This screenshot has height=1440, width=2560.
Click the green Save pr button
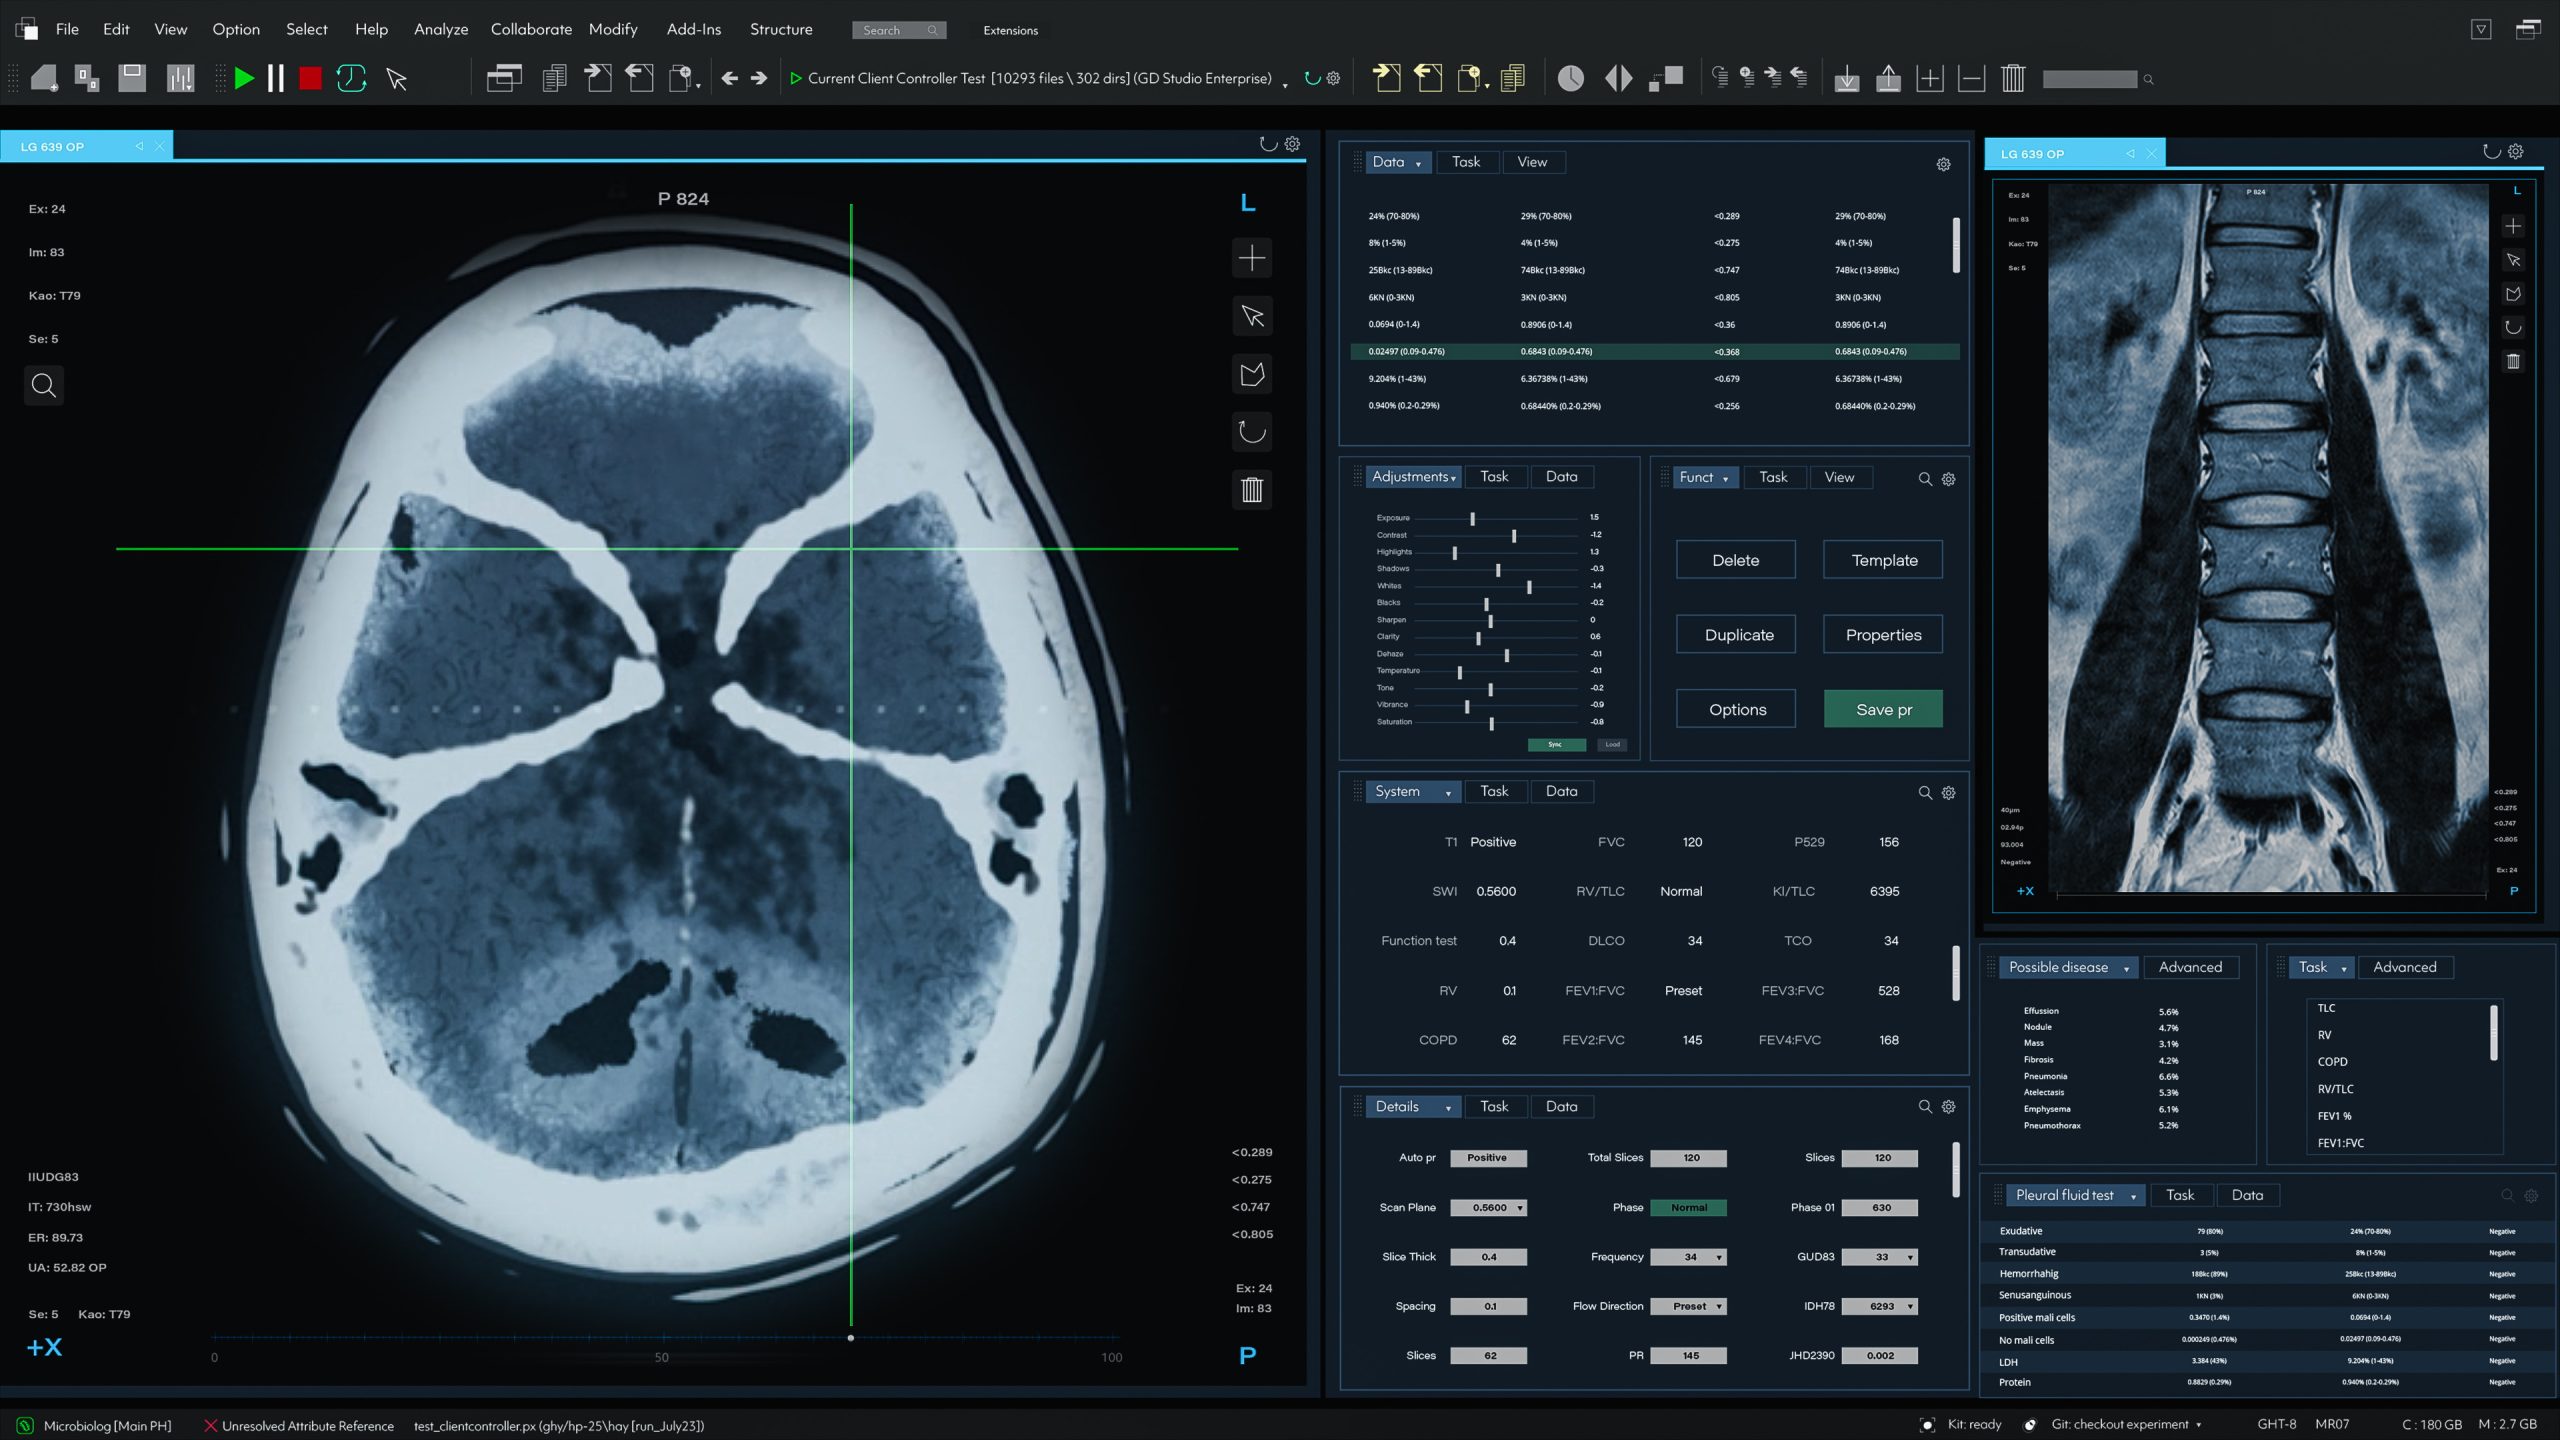pos(1884,709)
